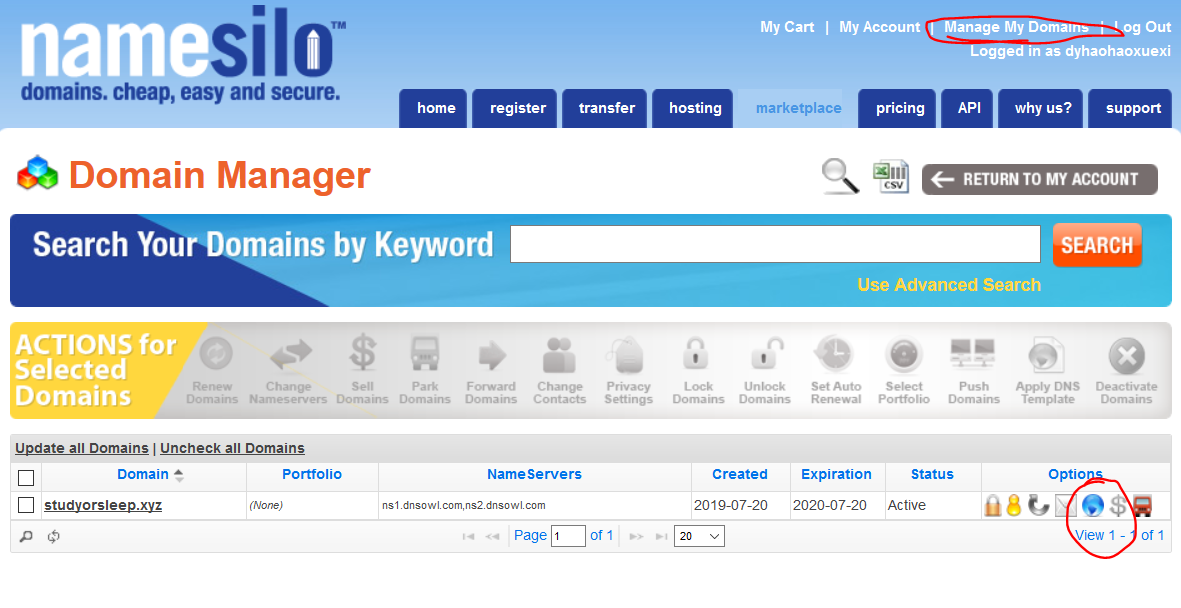This screenshot has height=608, width=1181.
Task: Click the yellow person icon for studyorsleep.xyz
Action: 1014,506
